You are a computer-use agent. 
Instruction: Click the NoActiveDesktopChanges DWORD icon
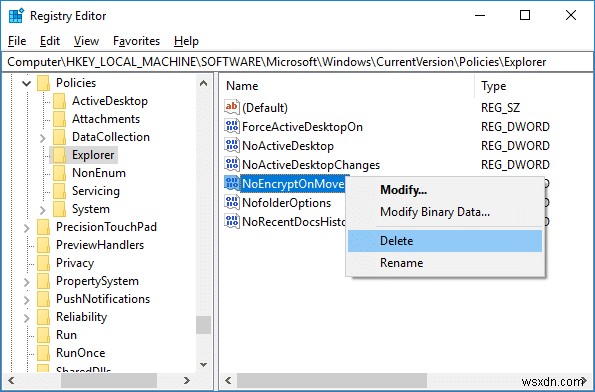pyautogui.click(x=231, y=164)
